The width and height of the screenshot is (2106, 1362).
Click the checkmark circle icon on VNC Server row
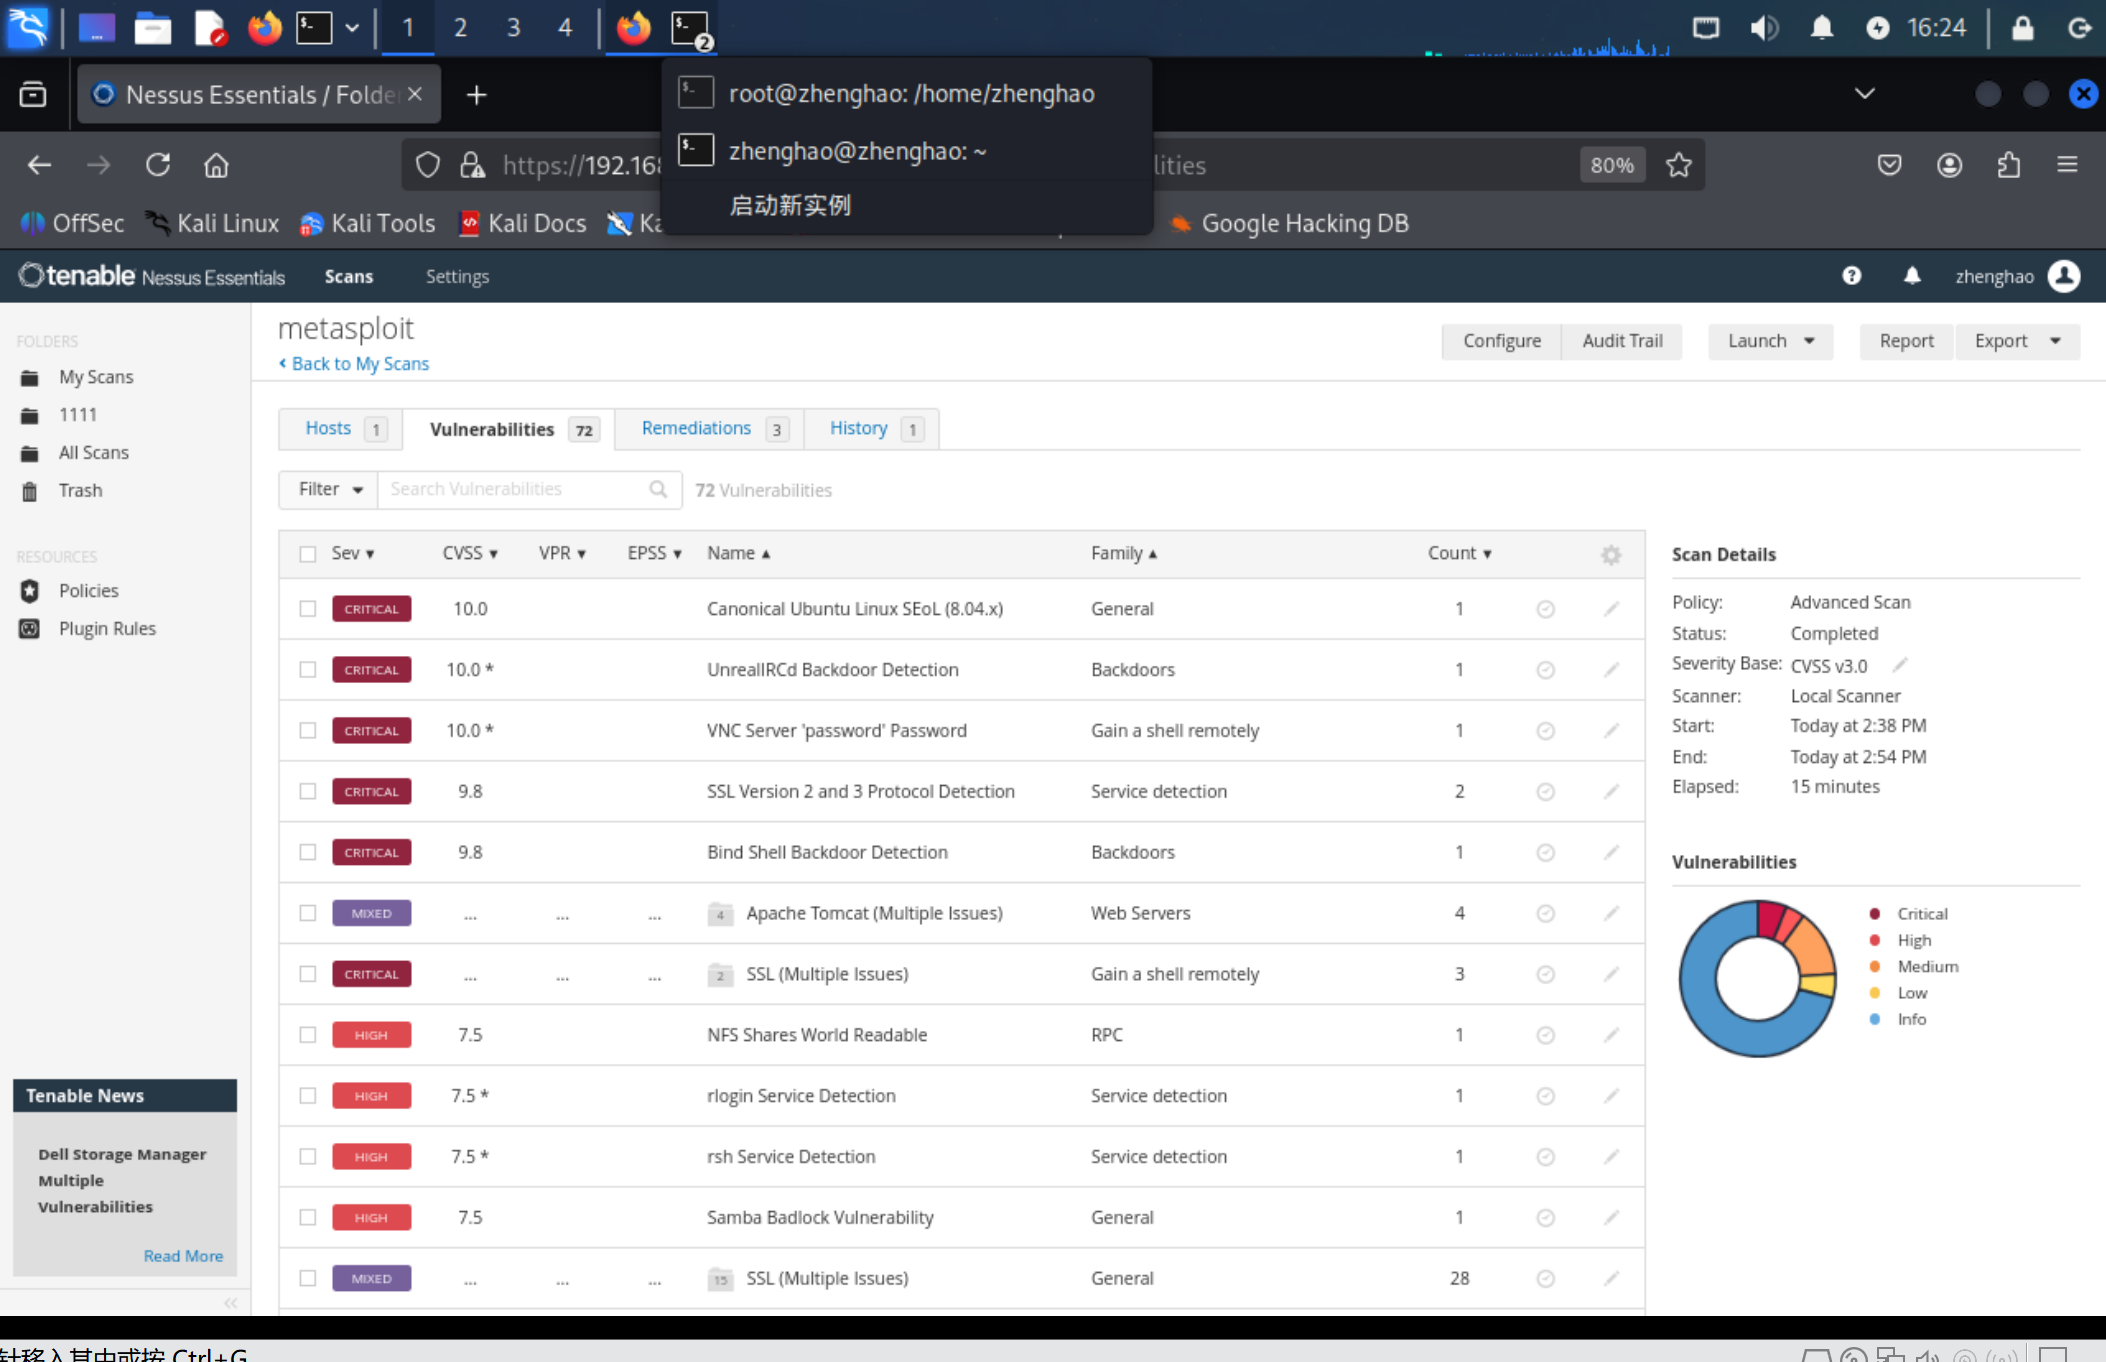click(1545, 731)
